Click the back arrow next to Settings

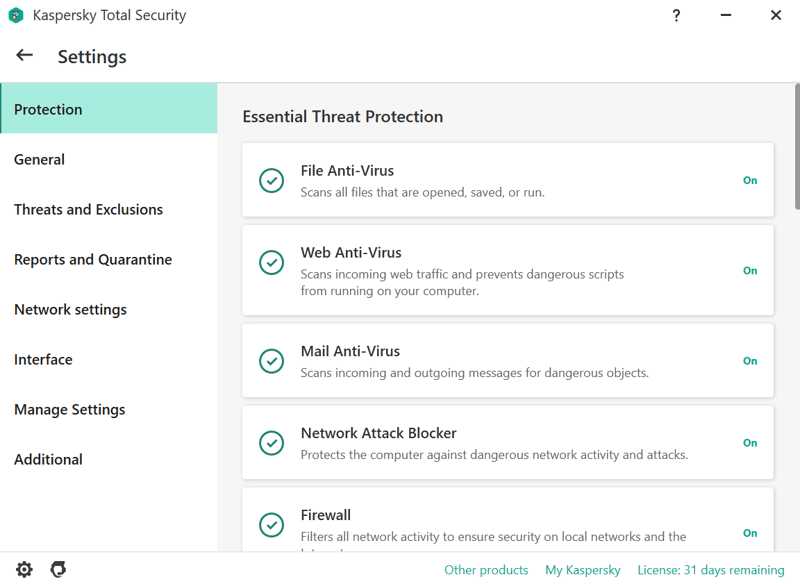click(x=24, y=55)
